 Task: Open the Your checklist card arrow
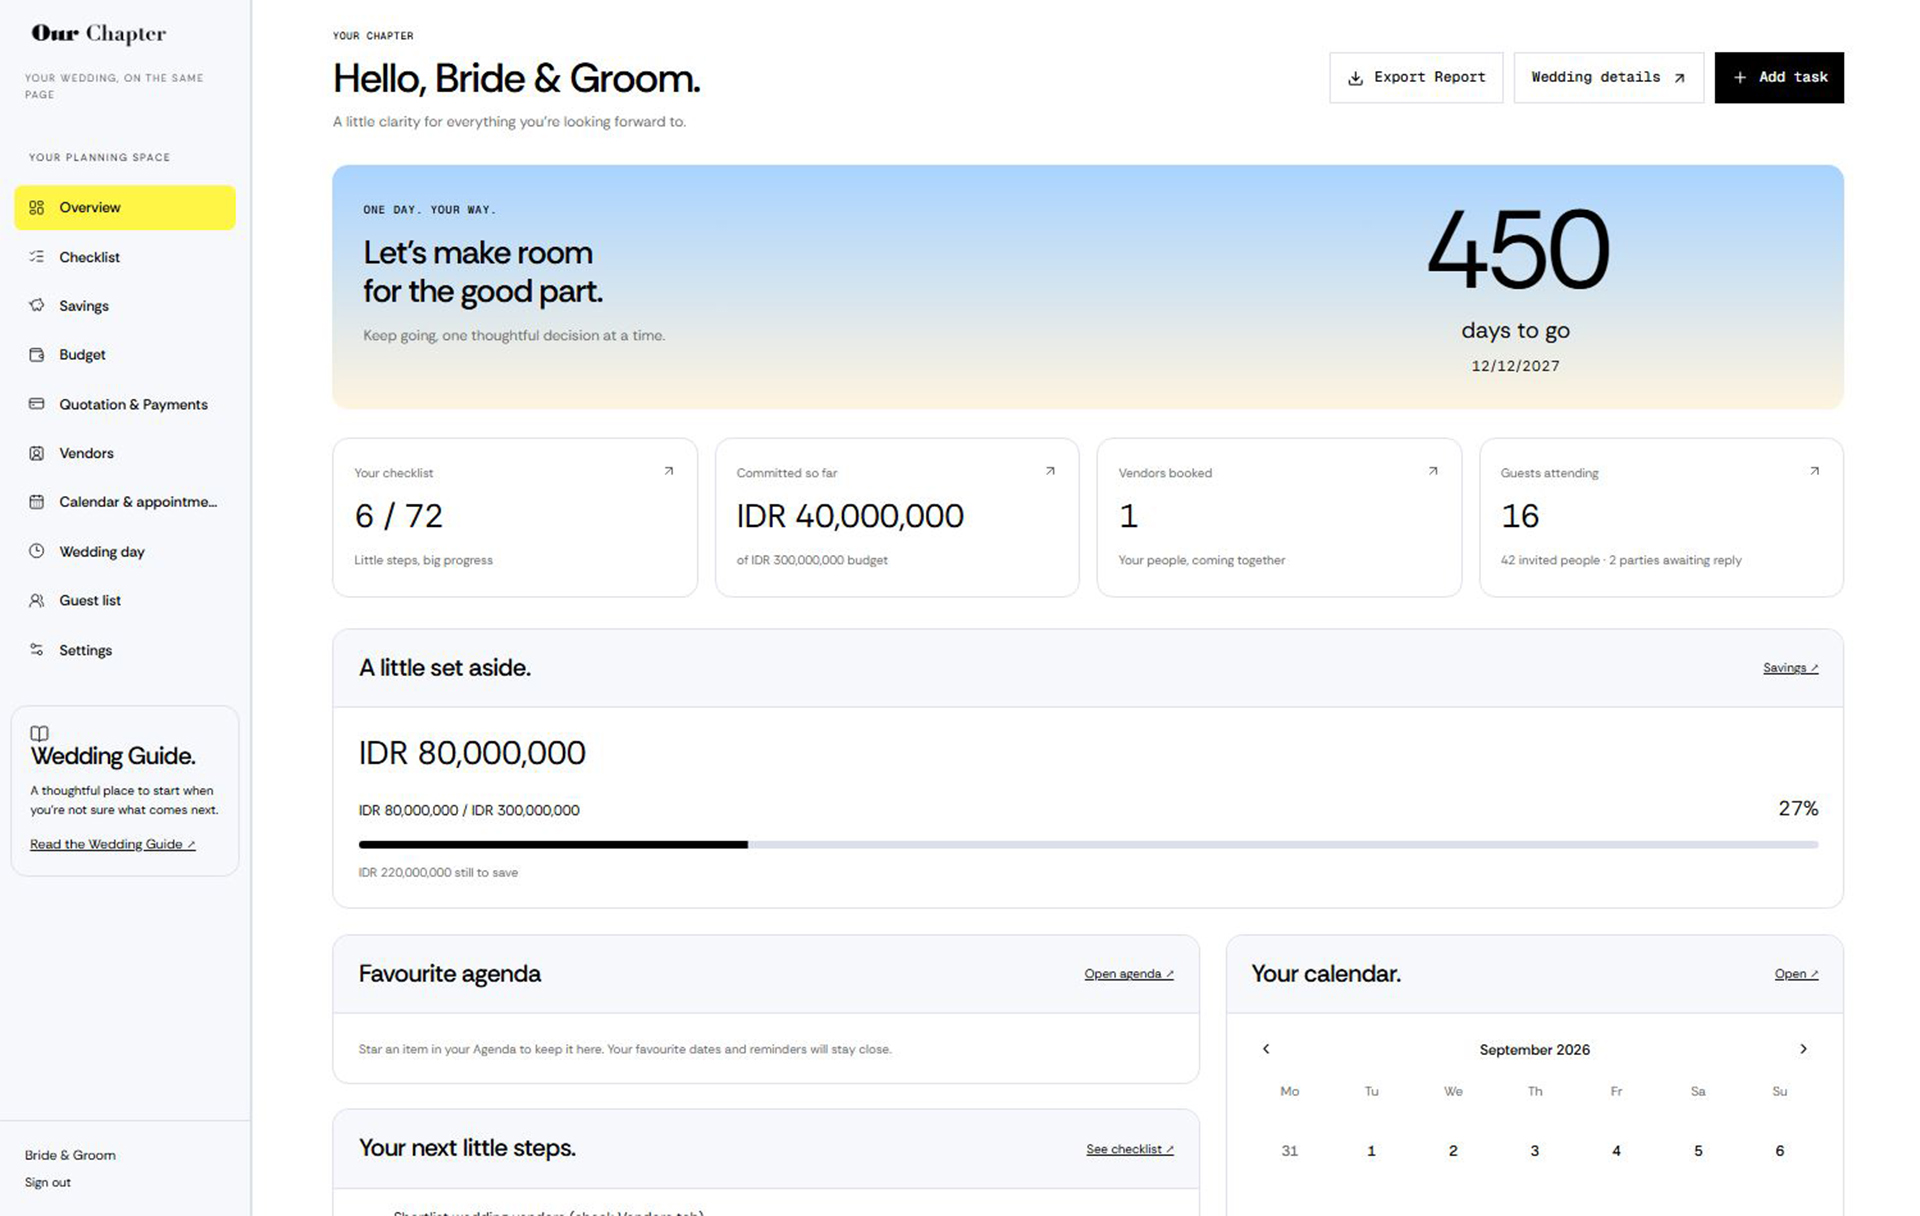coord(669,471)
